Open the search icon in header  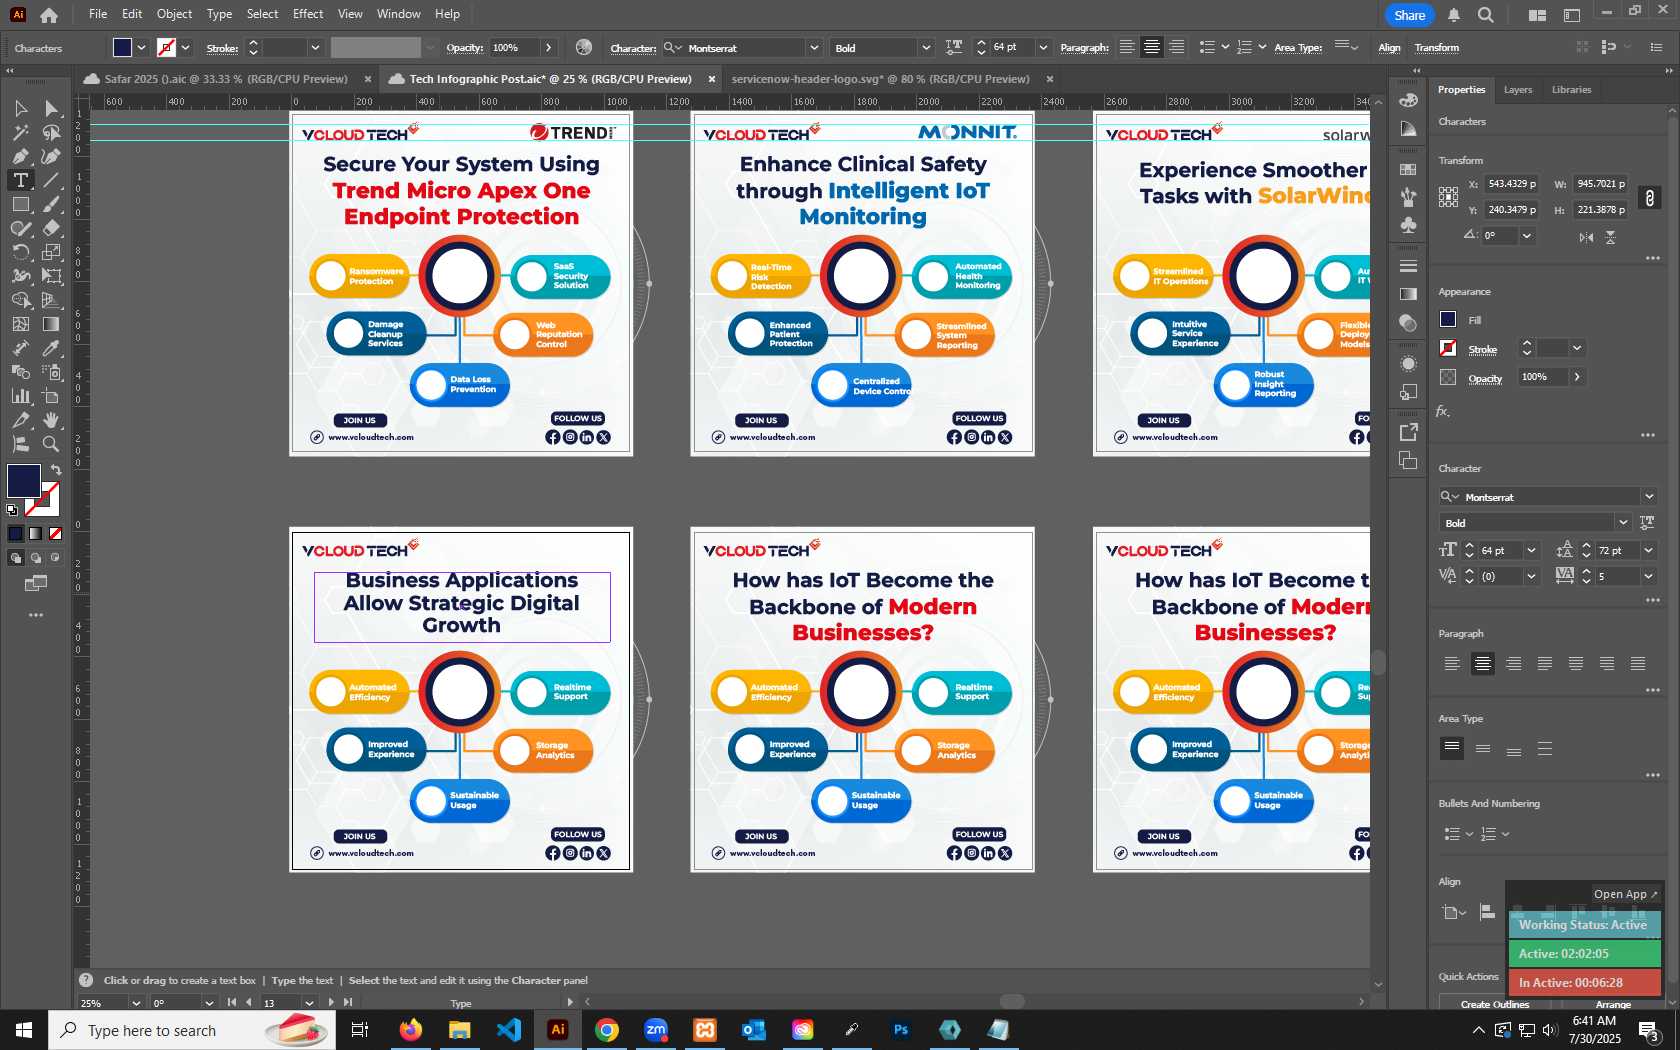pyautogui.click(x=1486, y=15)
